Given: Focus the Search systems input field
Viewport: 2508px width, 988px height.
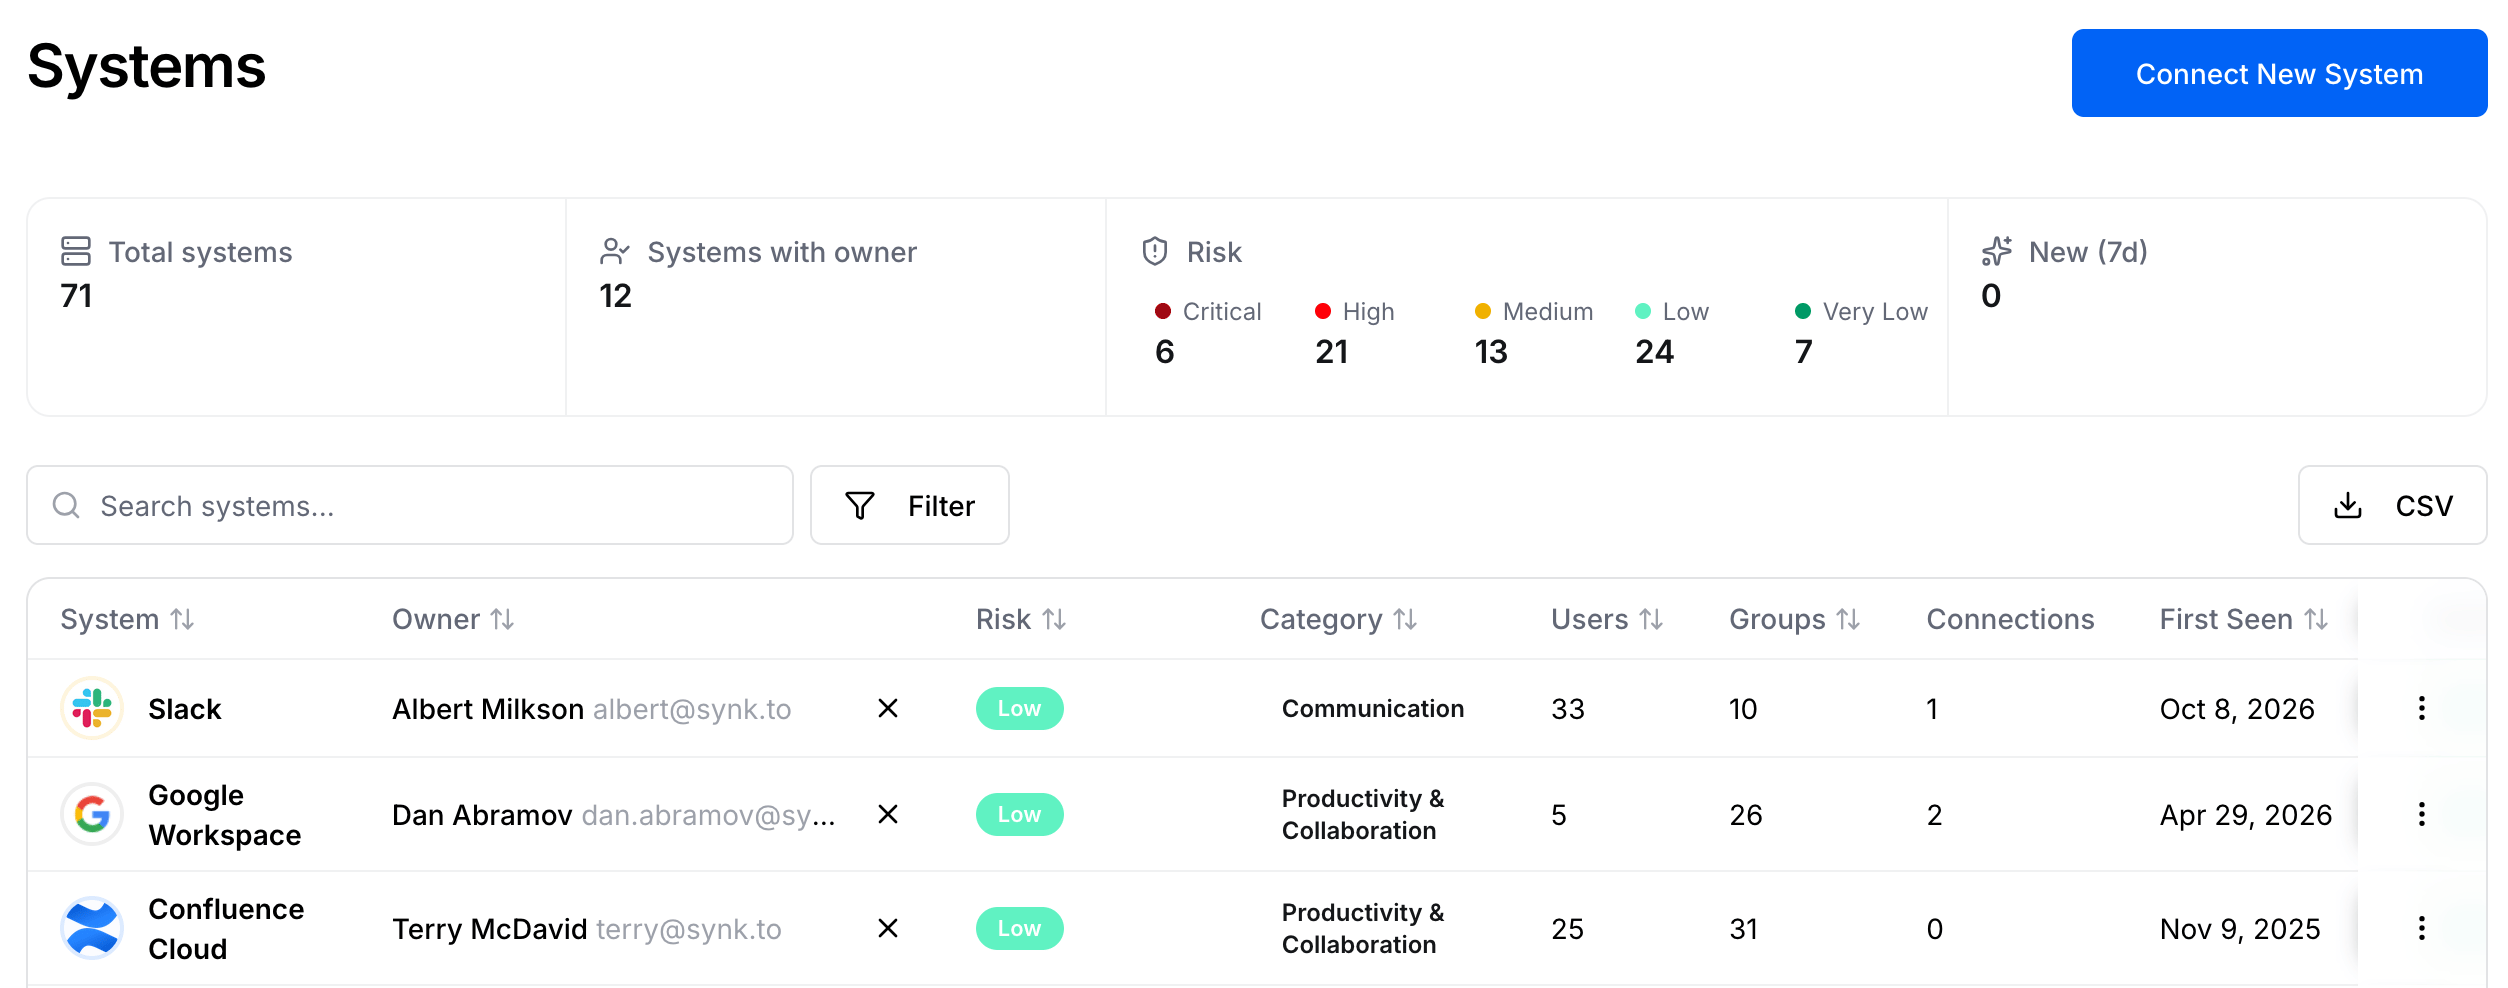Looking at the screenshot, I should point(410,505).
